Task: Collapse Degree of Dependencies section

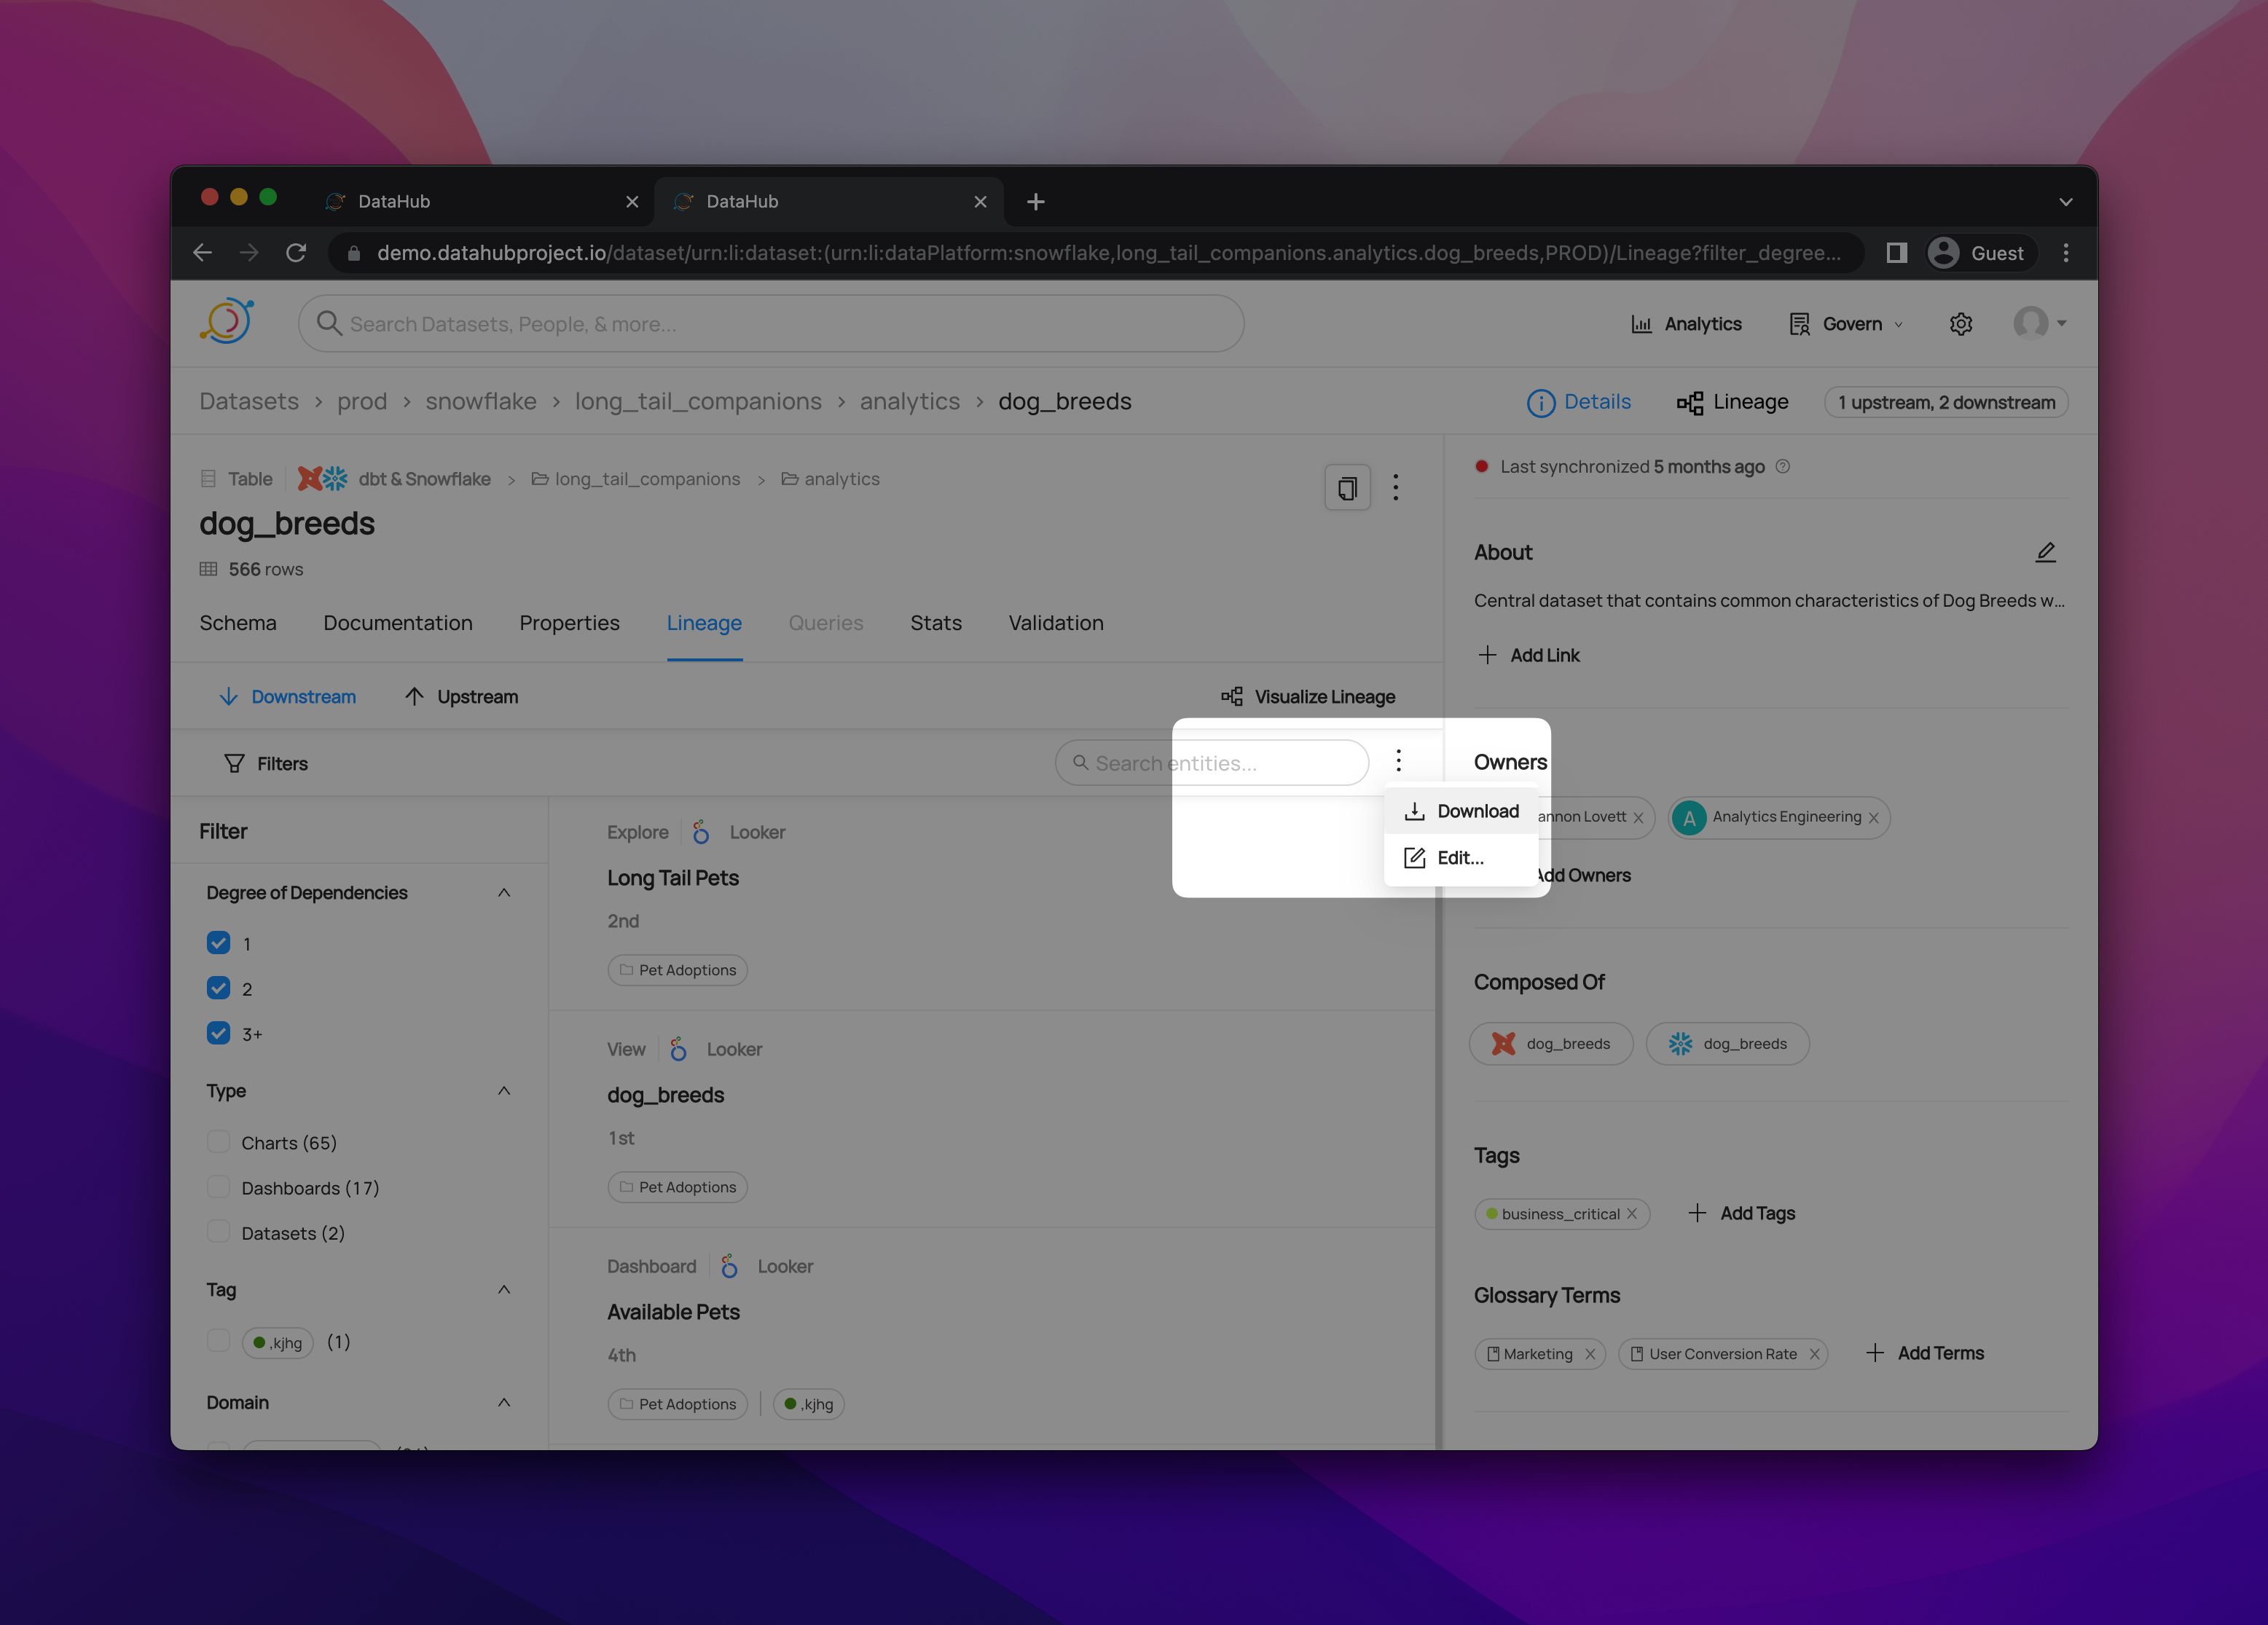Action: [x=504, y=892]
